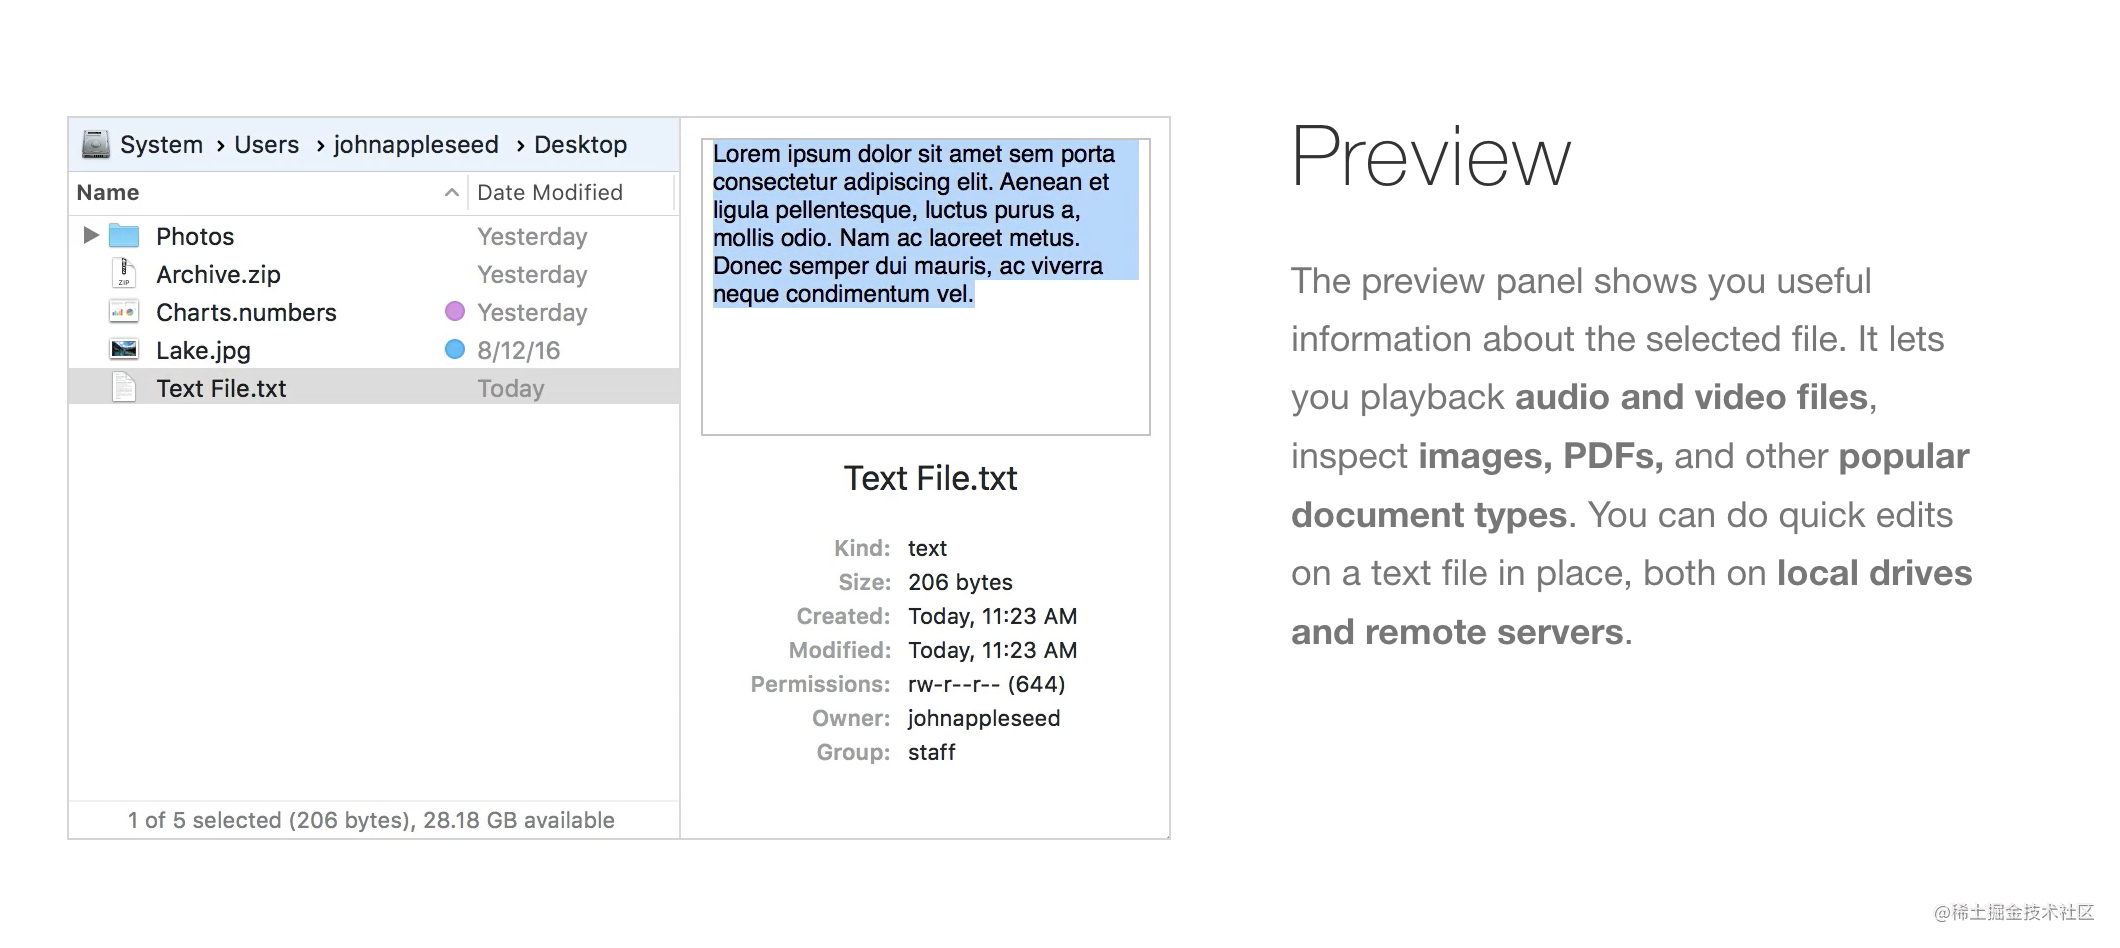The width and height of the screenshot is (2120, 948).
Task: Select the Archive.zip file name
Action: pos(218,274)
